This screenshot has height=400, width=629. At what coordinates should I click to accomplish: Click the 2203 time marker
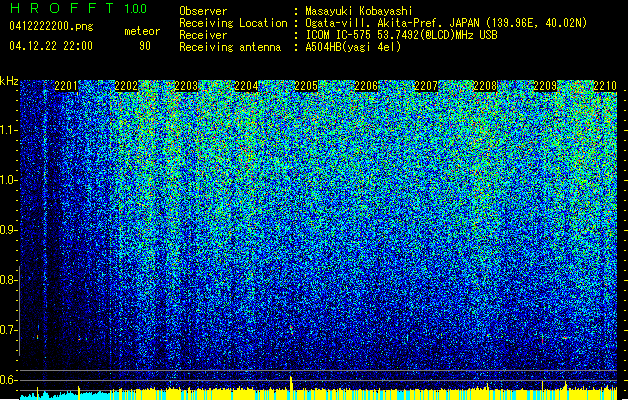186,86
